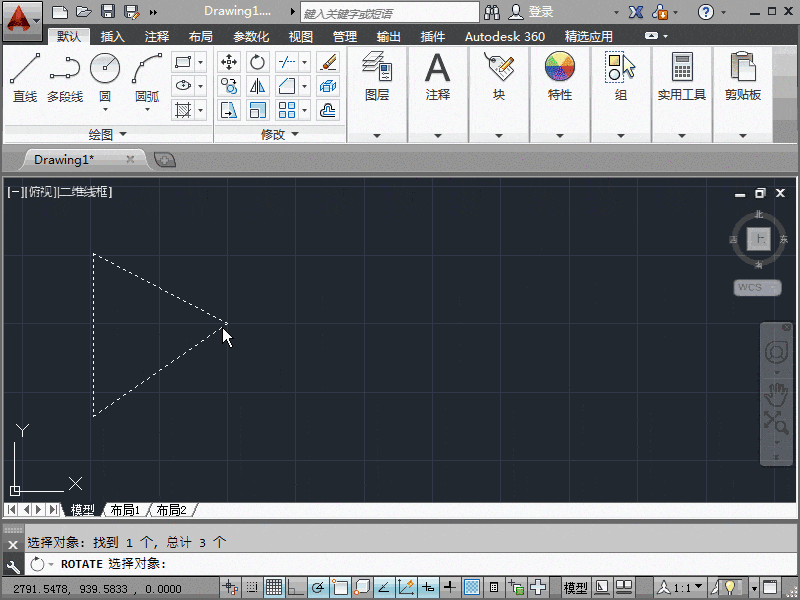Select the 直线 (Line) drawing tool
The image size is (800, 600).
click(24, 70)
